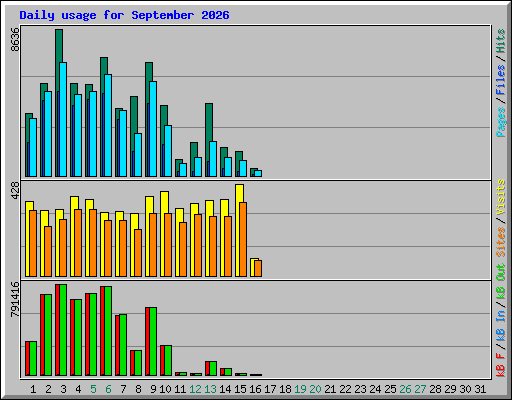The image size is (512, 400).
Task: Click the 'Daily usage for September 2026' title
Action: click(124, 15)
